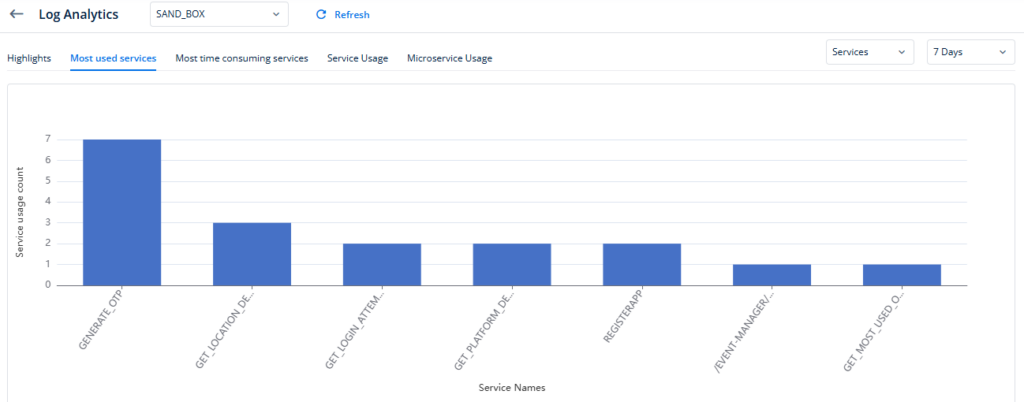
Task: Click the REGISTERAPP axis label
Action: (x=624, y=315)
